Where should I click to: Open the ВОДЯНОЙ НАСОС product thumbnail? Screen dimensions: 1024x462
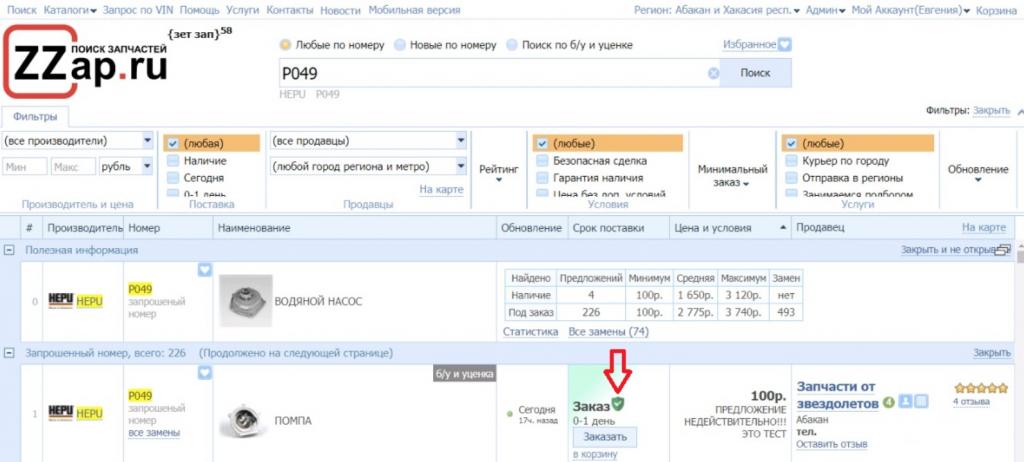tap(245, 300)
